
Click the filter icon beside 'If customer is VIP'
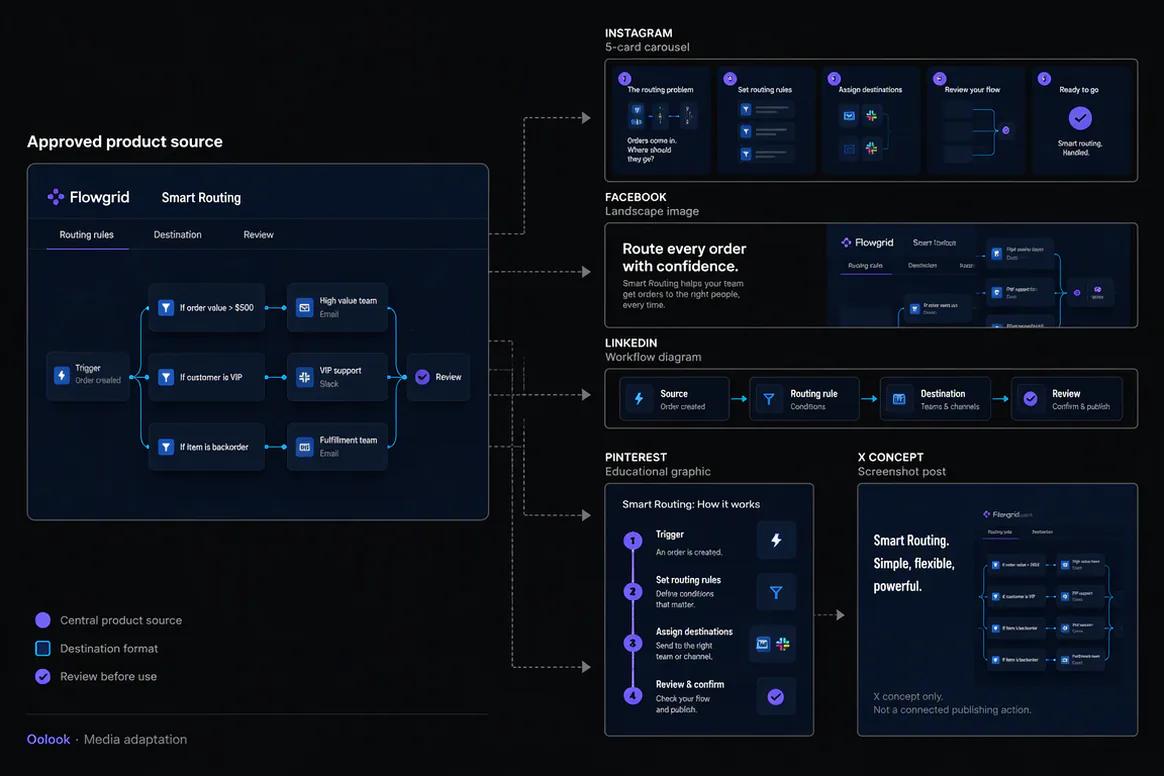[x=166, y=377]
